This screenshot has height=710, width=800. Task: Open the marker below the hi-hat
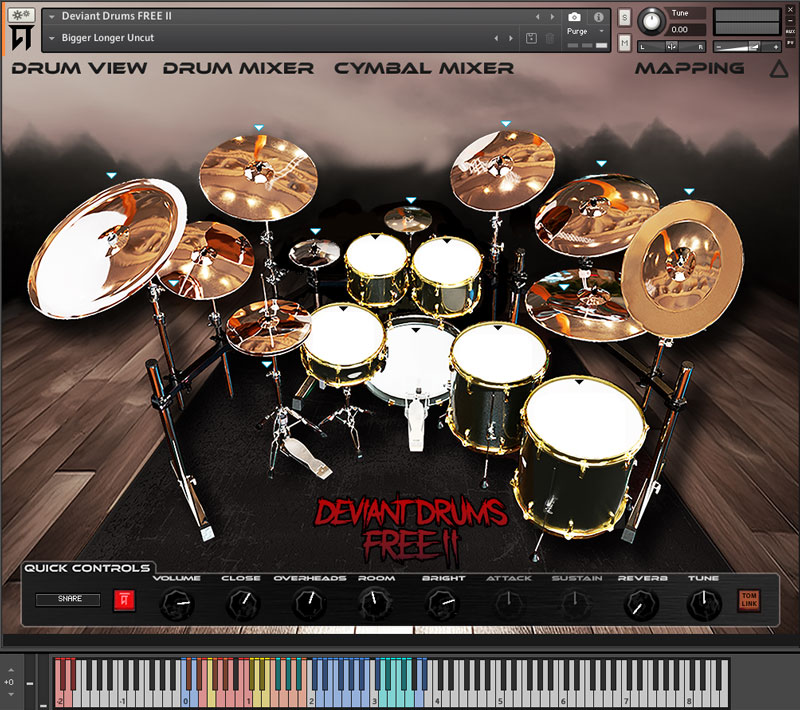tap(267, 364)
